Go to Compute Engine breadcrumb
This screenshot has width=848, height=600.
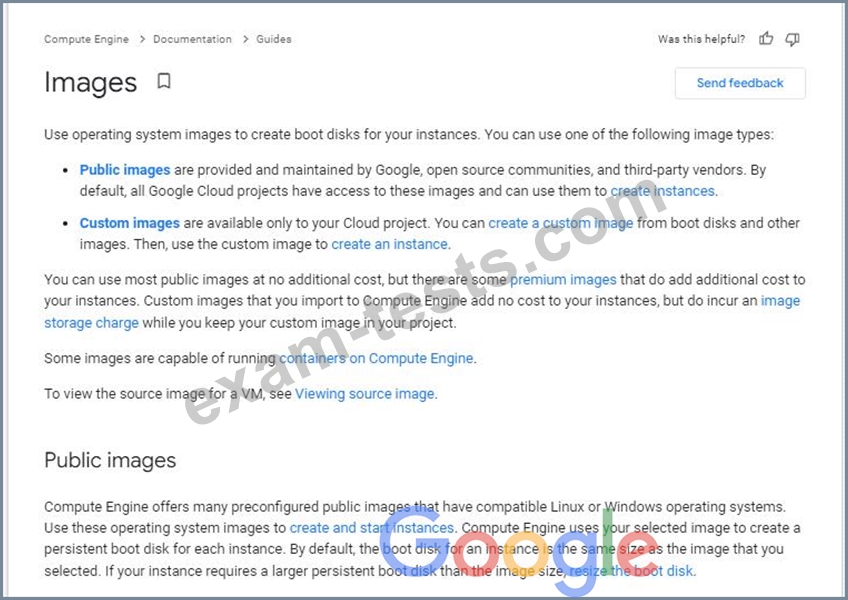point(86,39)
